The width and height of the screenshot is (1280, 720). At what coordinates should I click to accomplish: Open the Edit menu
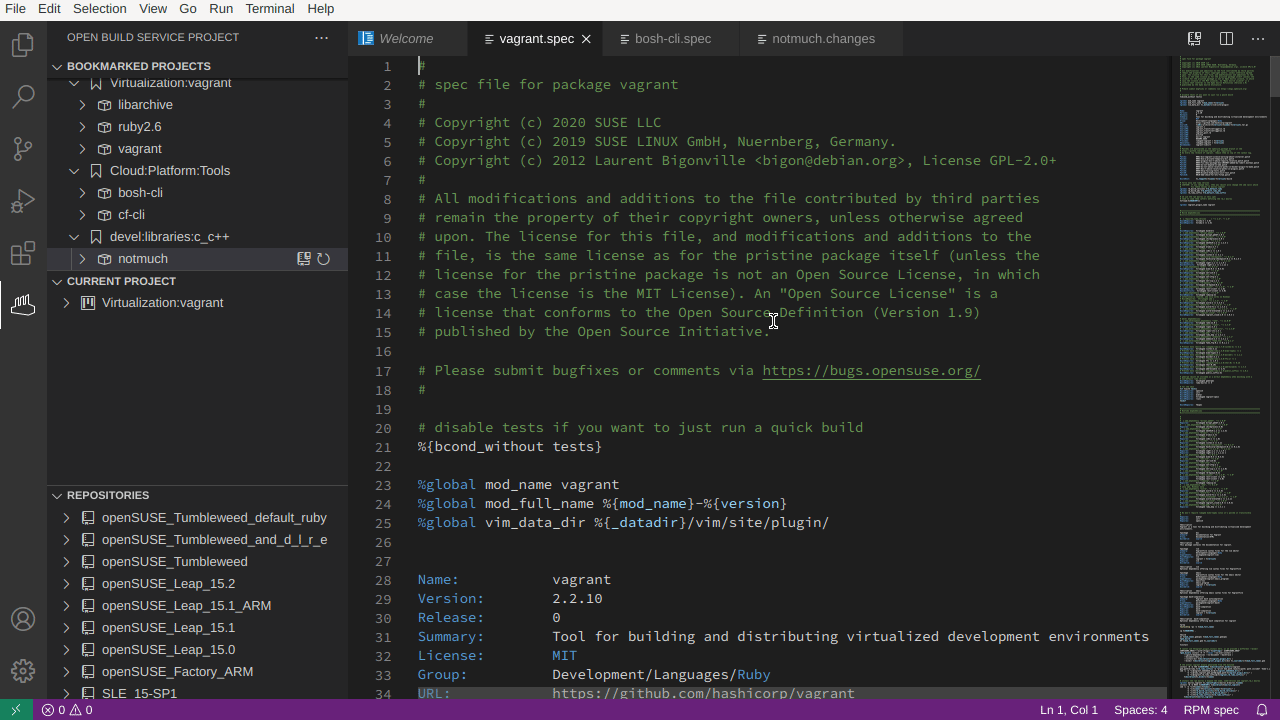click(50, 9)
